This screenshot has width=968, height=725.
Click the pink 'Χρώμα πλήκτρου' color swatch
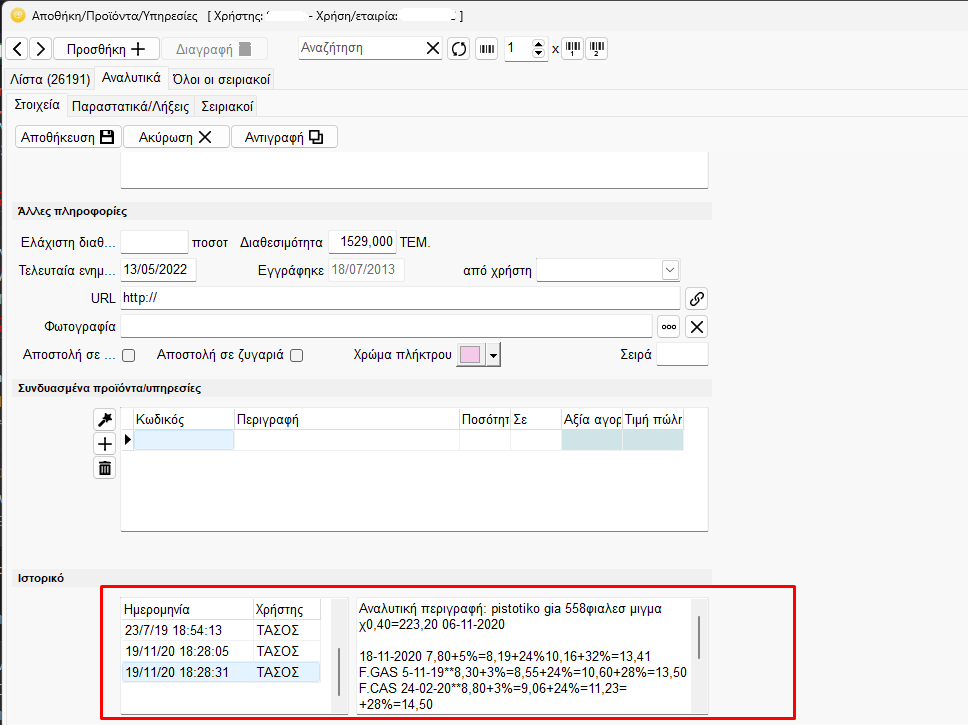point(470,355)
